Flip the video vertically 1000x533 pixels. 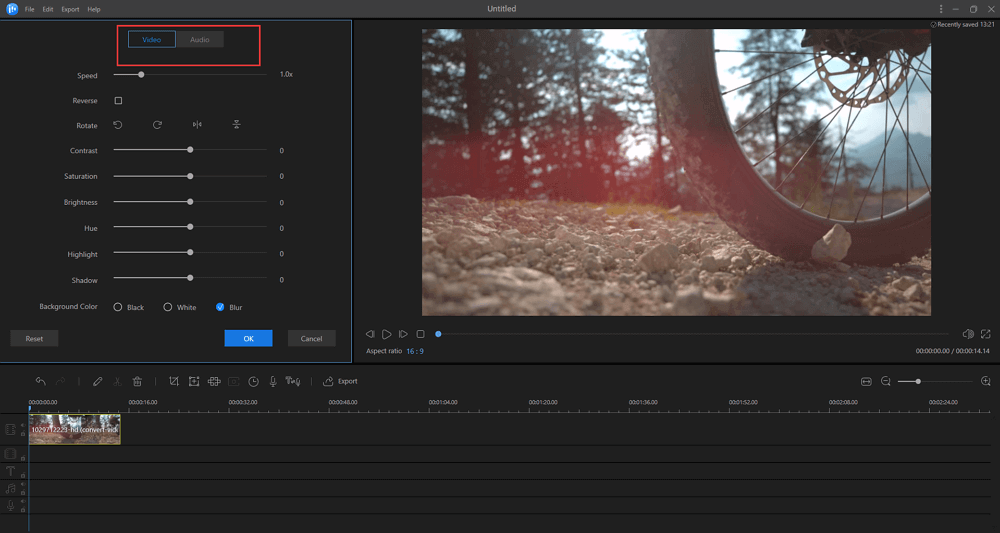click(237, 125)
